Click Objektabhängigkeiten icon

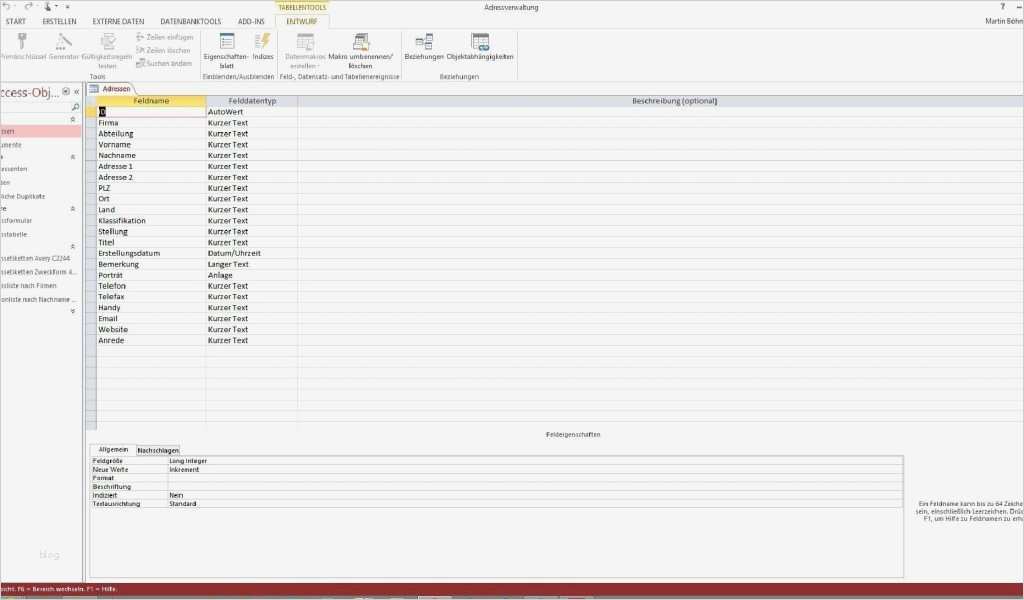[x=480, y=42]
